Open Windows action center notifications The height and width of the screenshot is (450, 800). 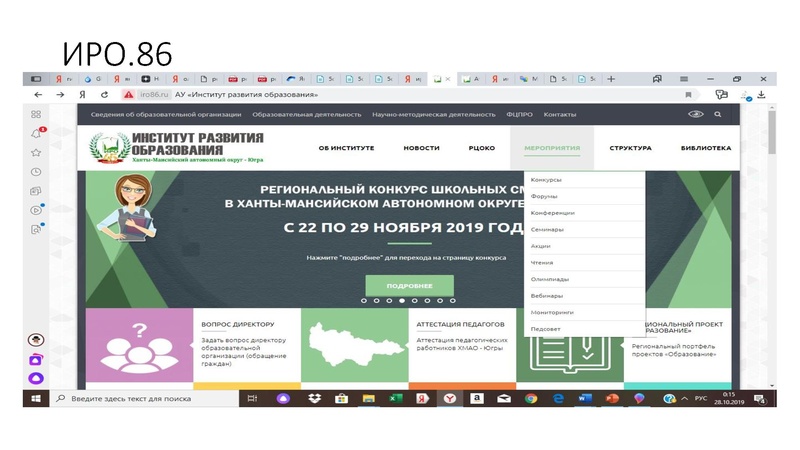pos(760,399)
